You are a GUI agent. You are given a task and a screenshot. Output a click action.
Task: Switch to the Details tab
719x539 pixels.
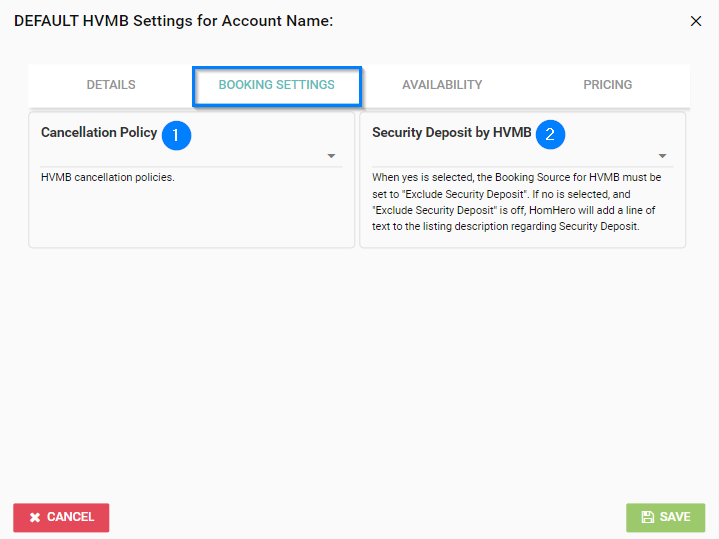click(x=111, y=85)
